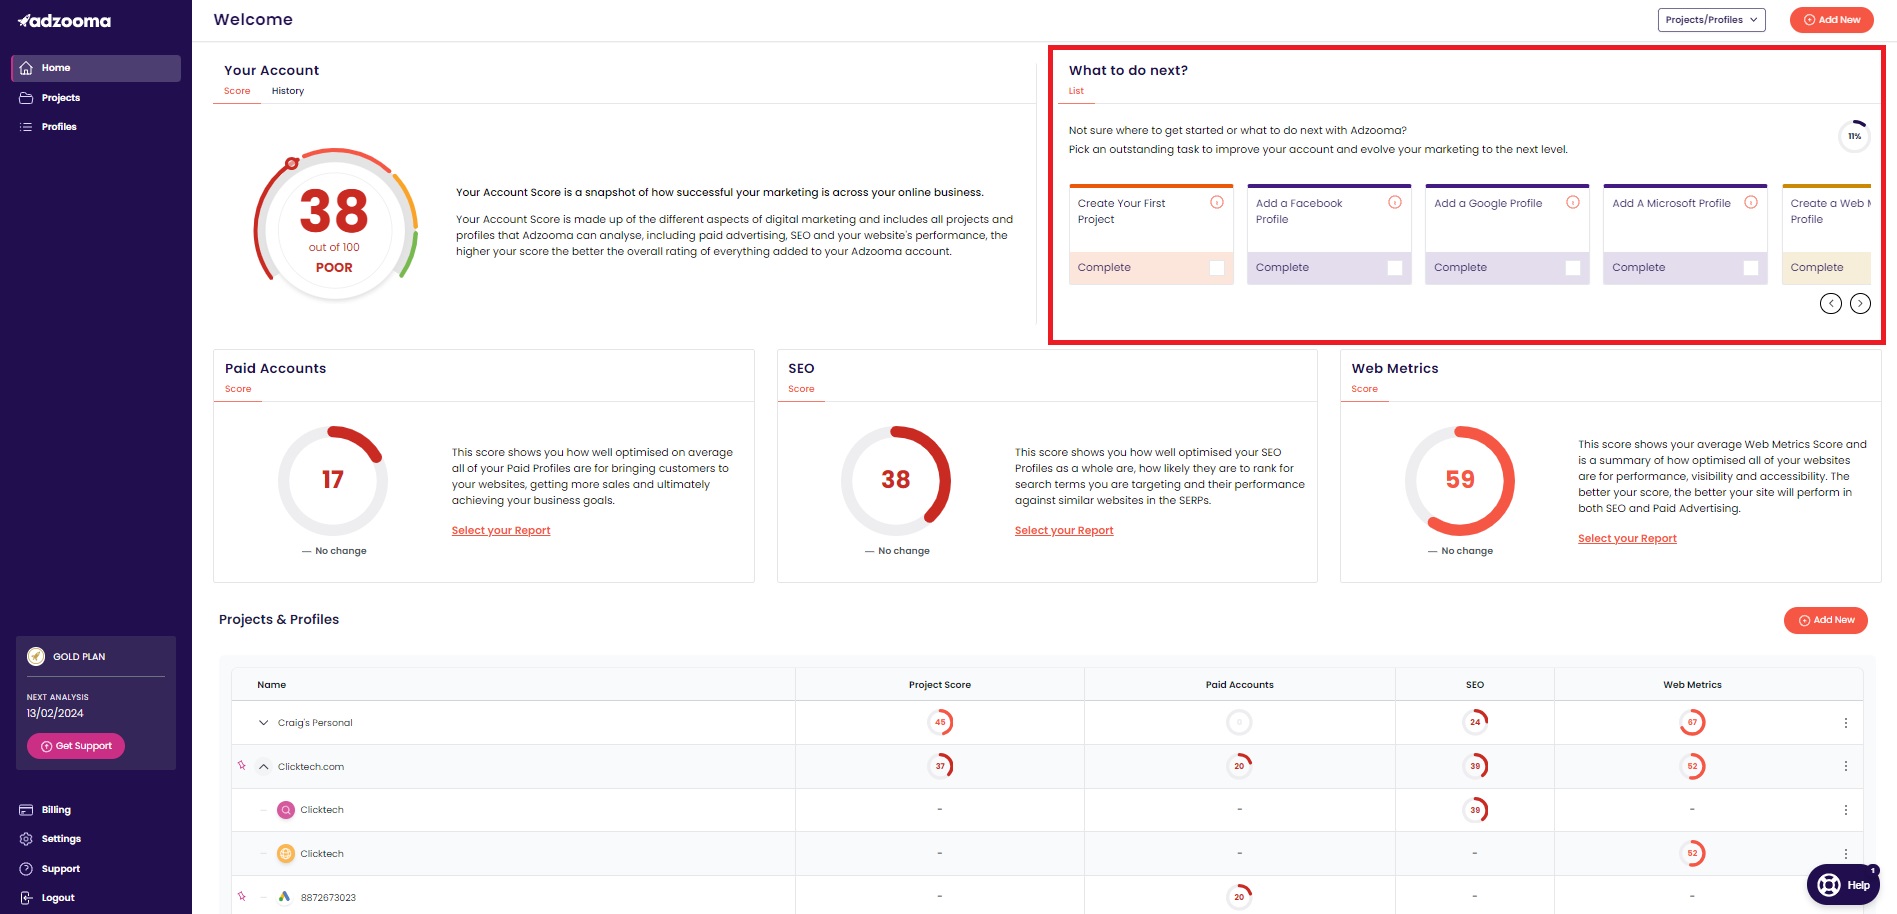The height and width of the screenshot is (914, 1897).
Task: Click the Paid Accounts 17 score ring
Action: pos(333,481)
